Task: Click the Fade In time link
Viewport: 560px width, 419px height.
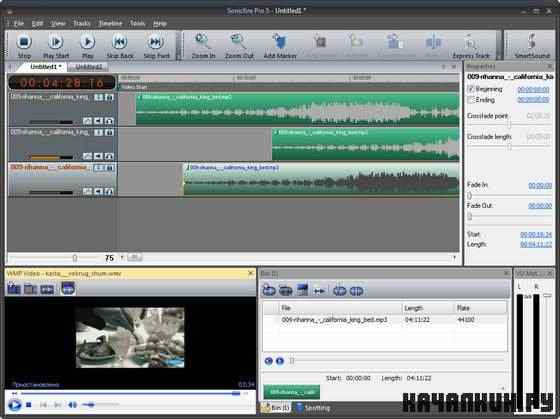Action: [x=540, y=185]
